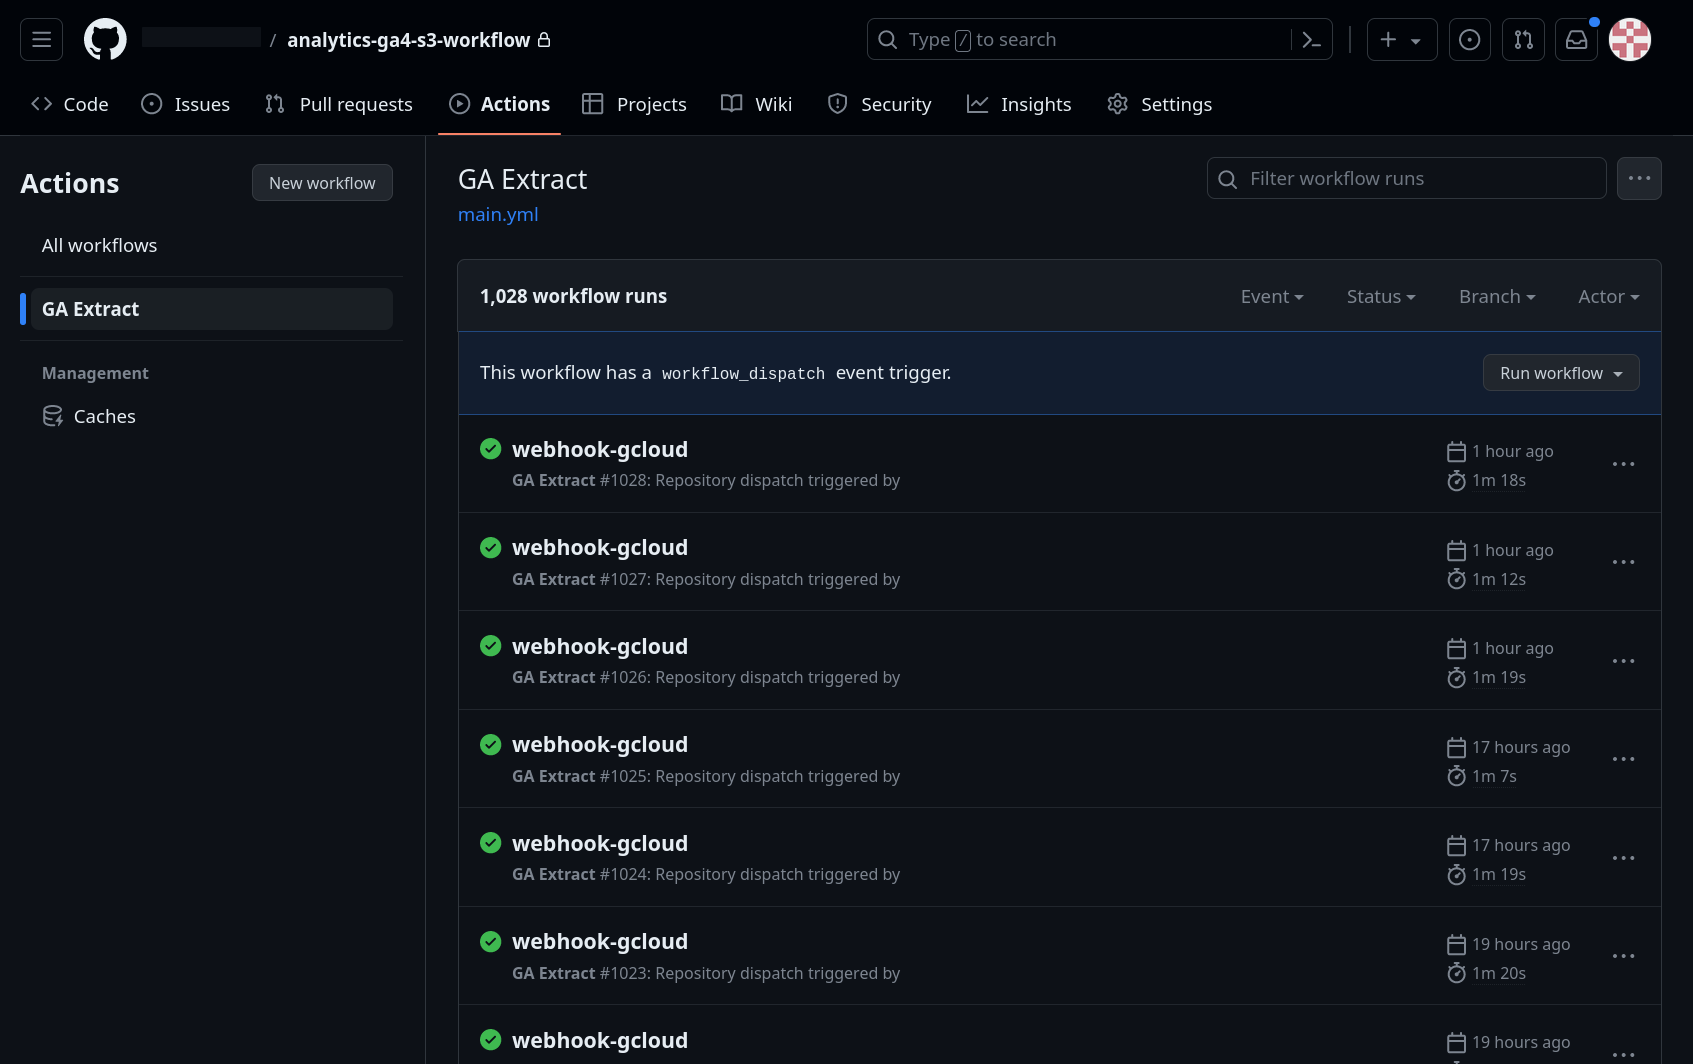Open the three-dot menu for run #1024
This screenshot has height=1064, width=1693.
pyautogui.click(x=1623, y=858)
